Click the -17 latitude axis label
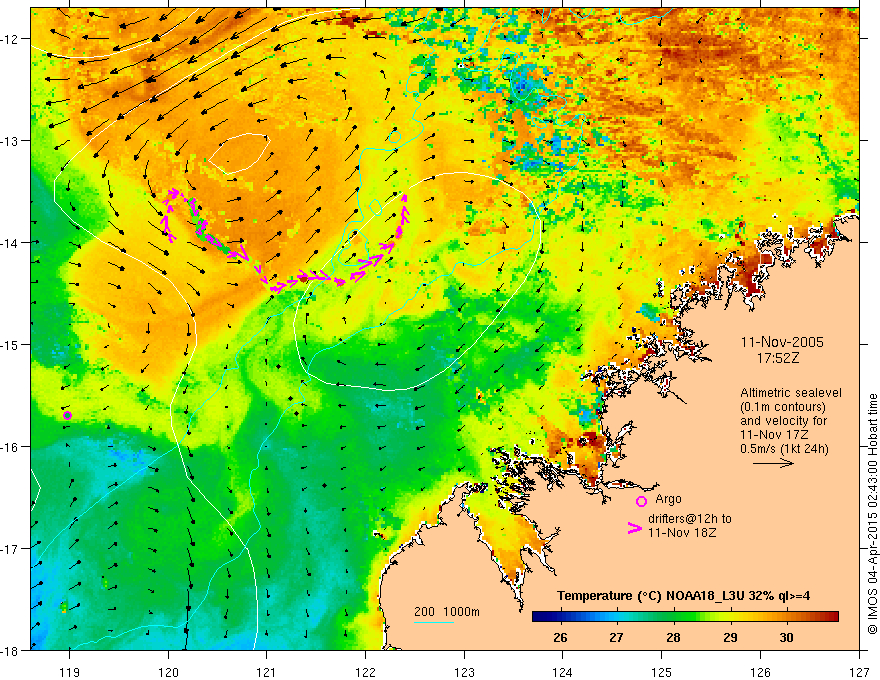 click(10, 548)
